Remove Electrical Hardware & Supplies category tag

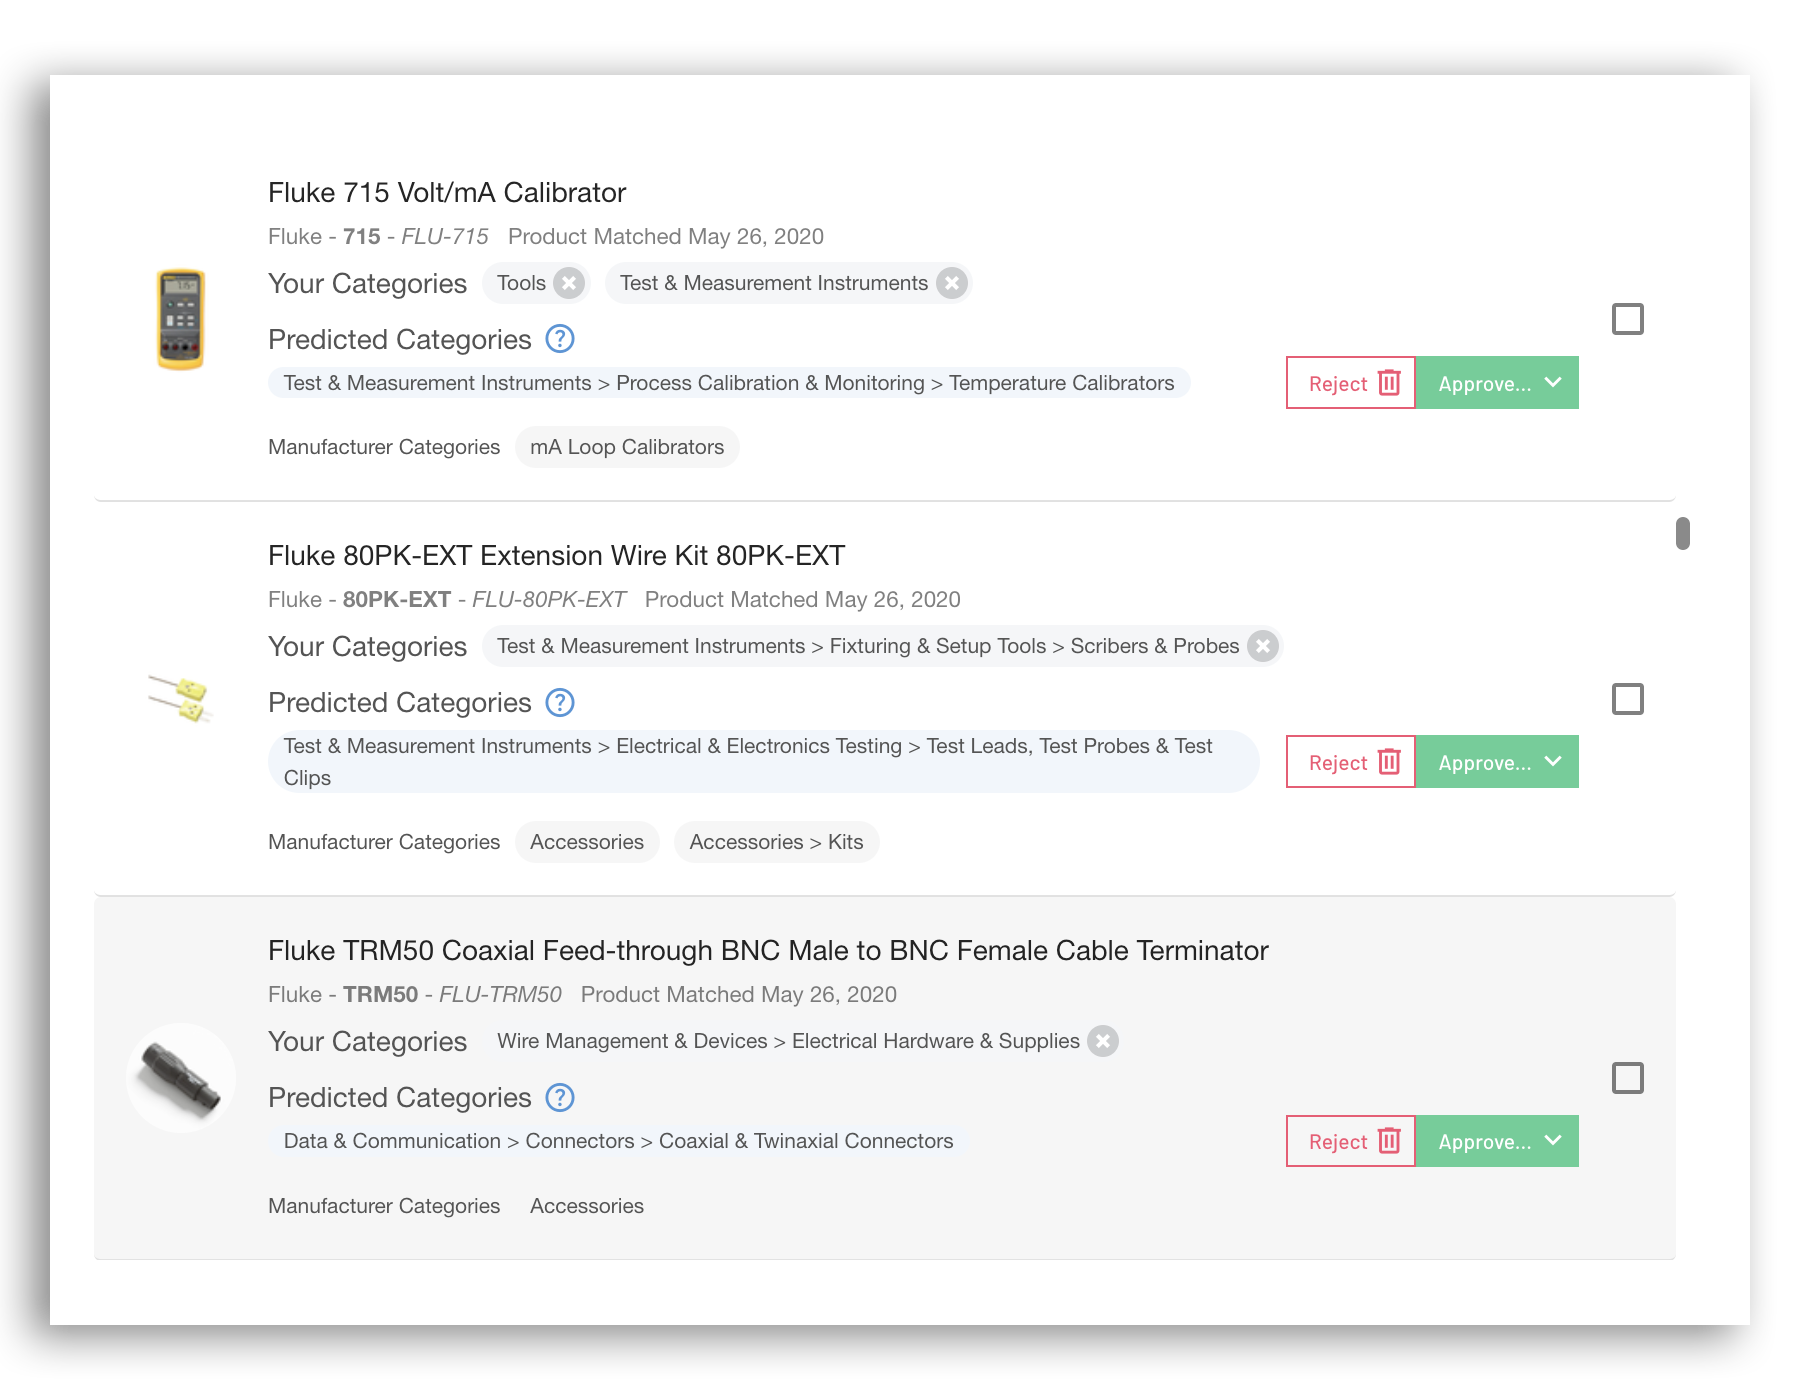1103,1041
